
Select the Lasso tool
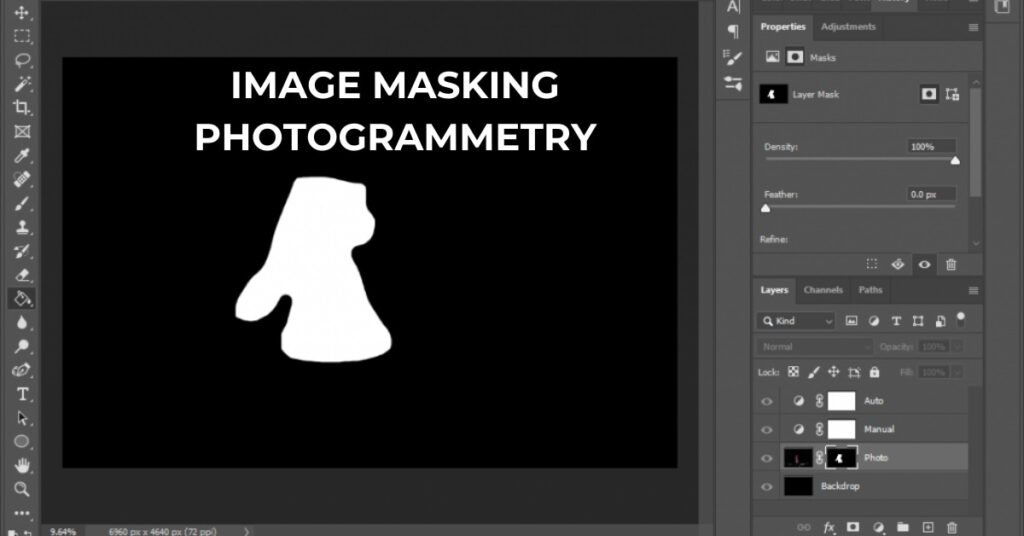point(22,60)
